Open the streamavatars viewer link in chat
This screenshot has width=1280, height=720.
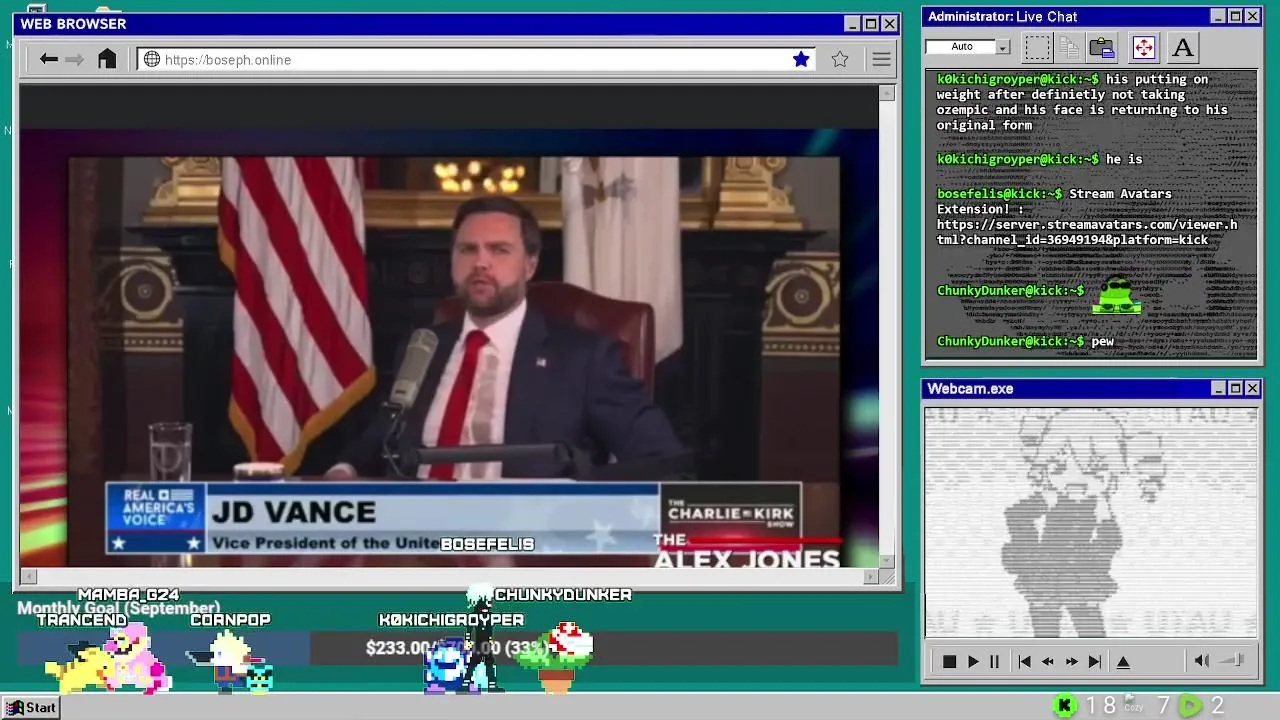pyautogui.click(x=1086, y=232)
